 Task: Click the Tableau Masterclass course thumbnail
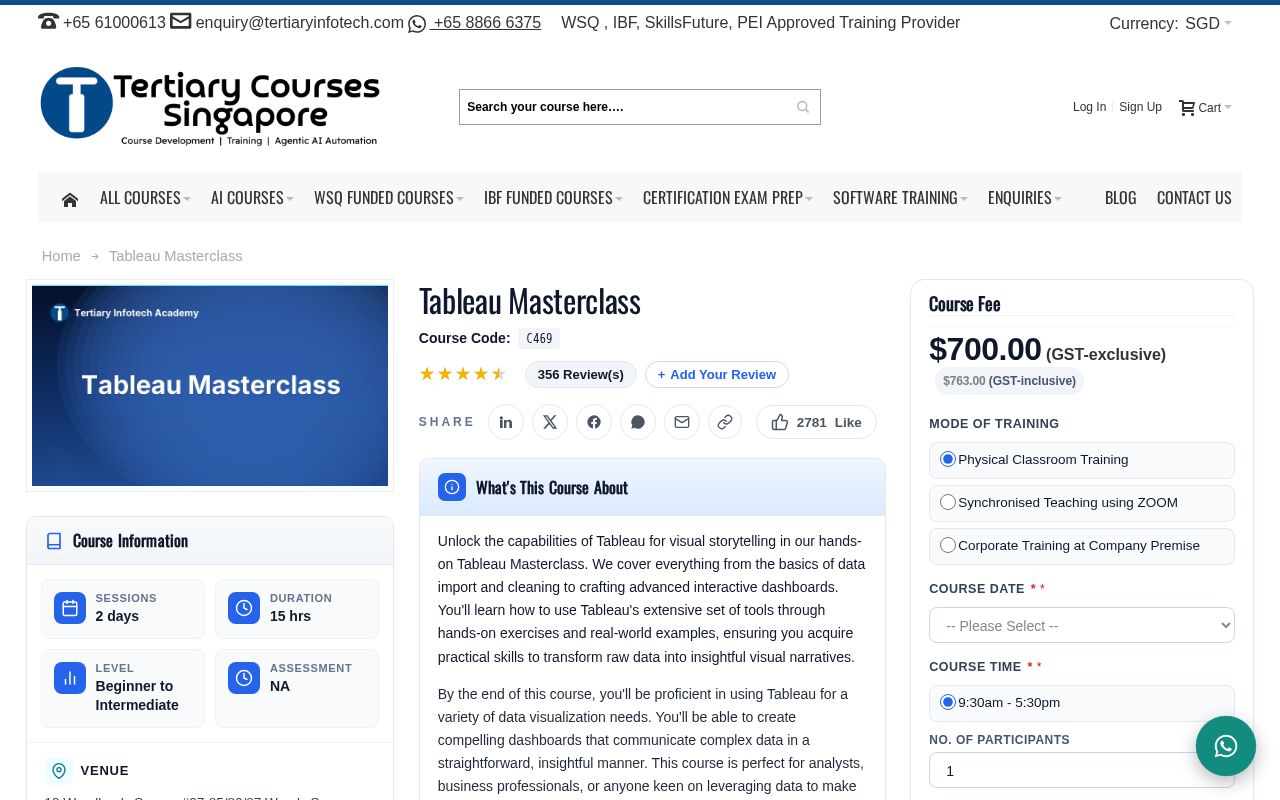[x=210, y=386]
